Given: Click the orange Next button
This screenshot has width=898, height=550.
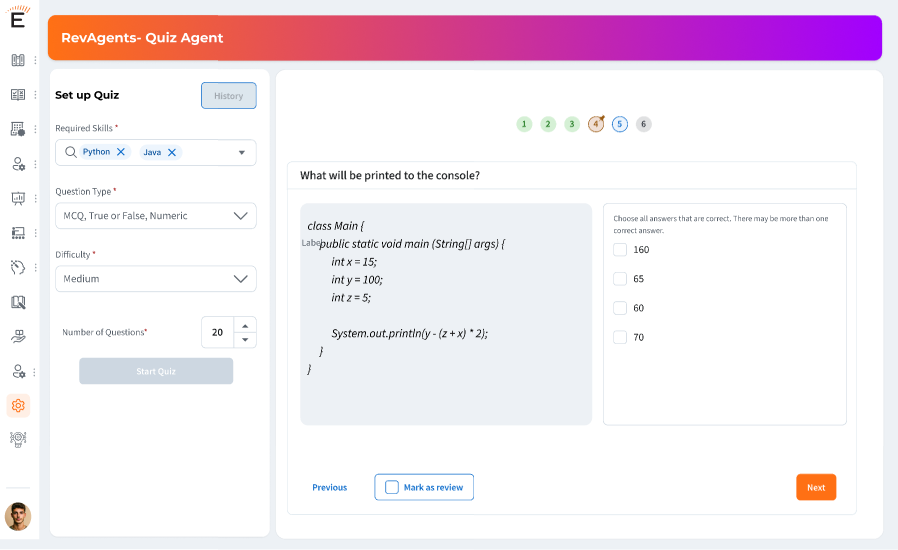Looking at the screenshot, I should pos(816,487).
